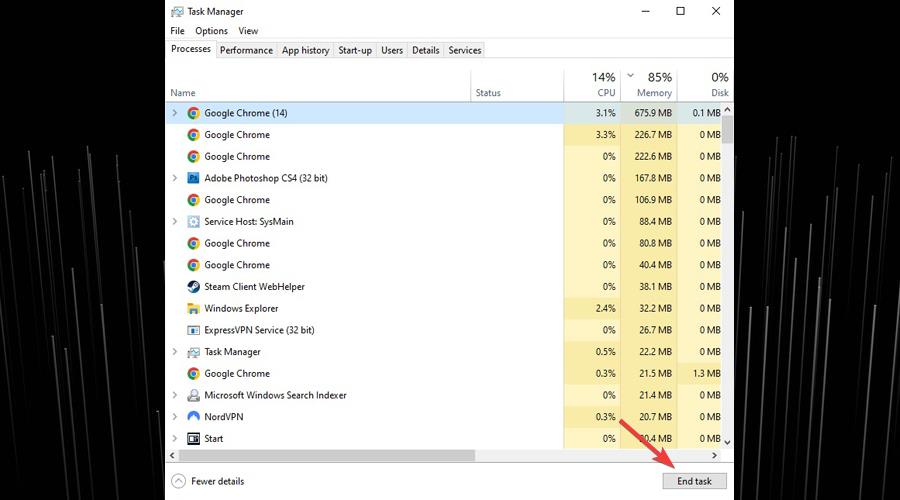Click the Steam Client WebHelper icon
The width and height of the screenshot is (900, 500).
193,286
